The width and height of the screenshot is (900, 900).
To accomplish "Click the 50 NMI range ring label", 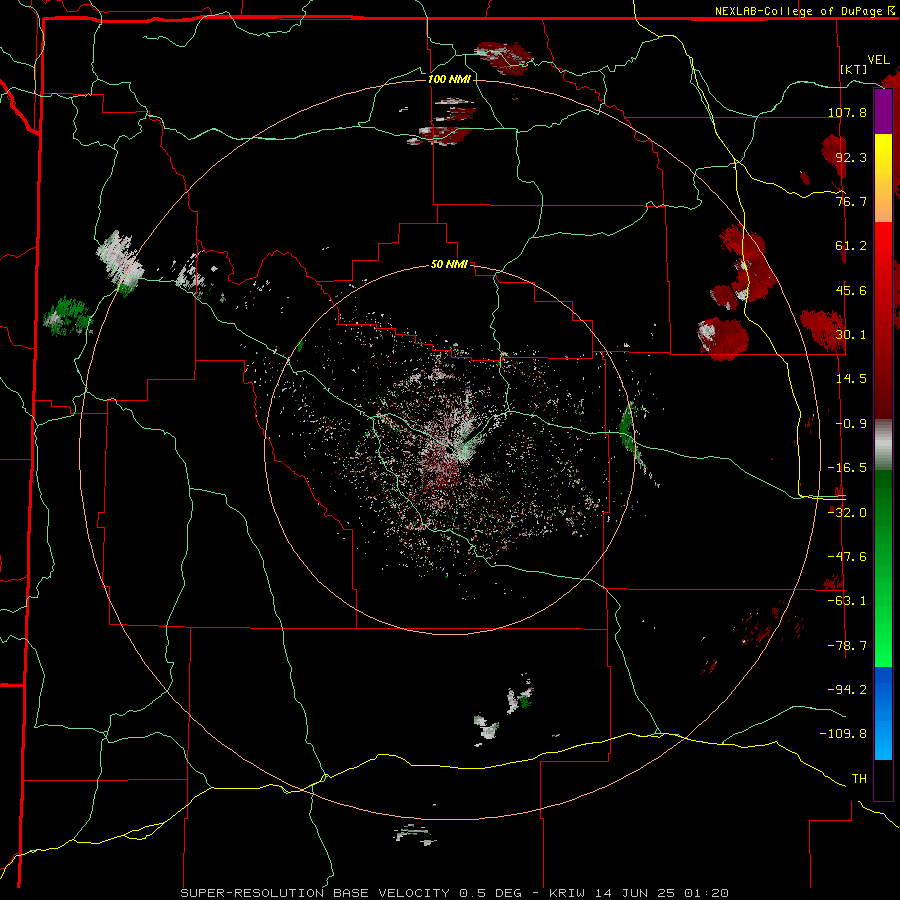I will [449, 265].
